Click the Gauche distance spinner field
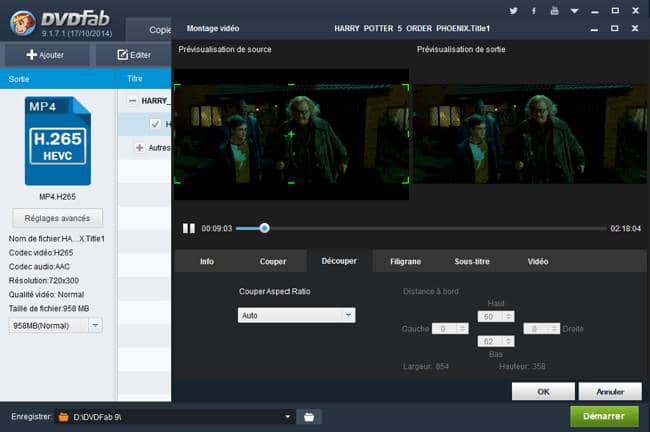Viewport: 650px width, 432px height. 450,329
